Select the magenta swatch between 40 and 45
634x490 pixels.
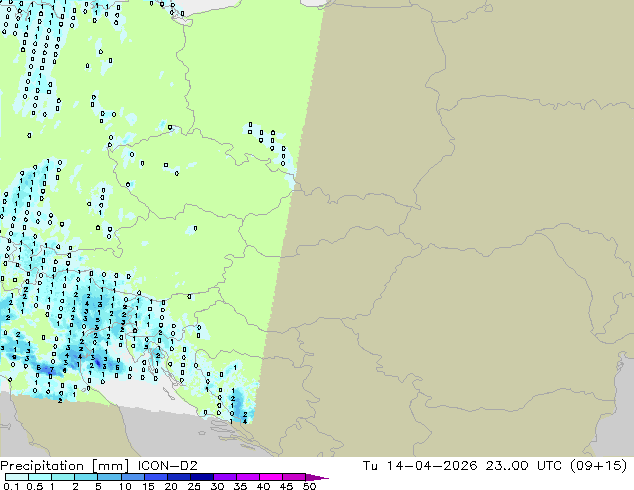[271, 477]
